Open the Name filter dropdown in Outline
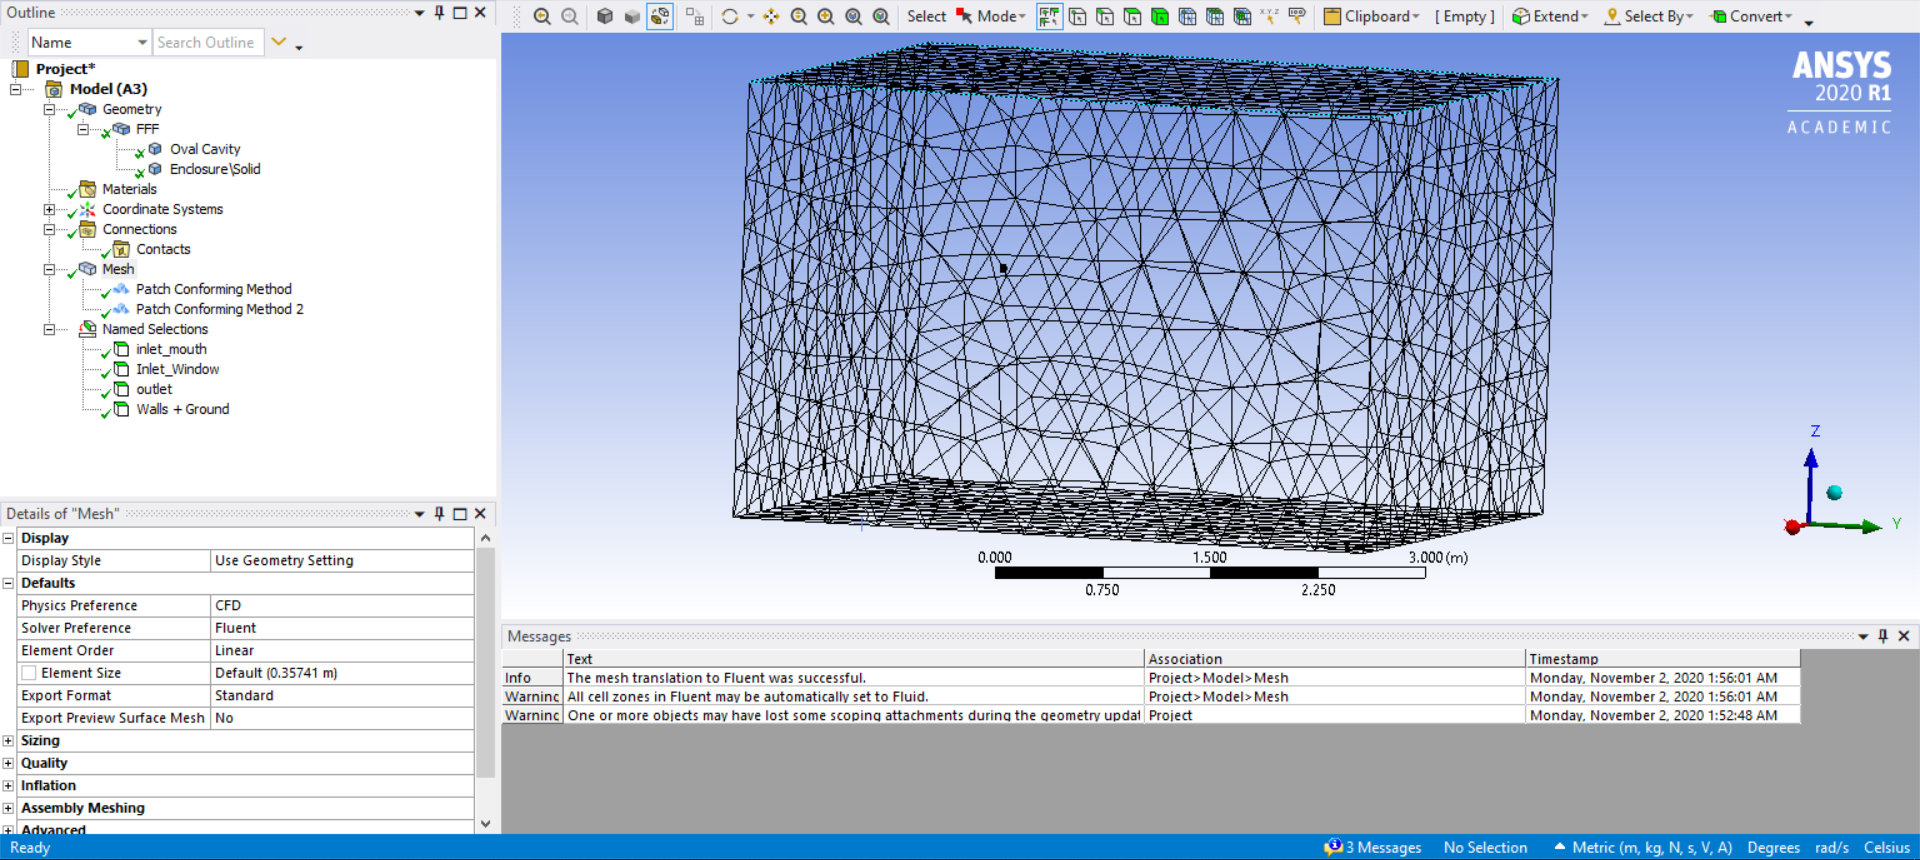Image resolution: width=1920 pixels, height=860 pixels. [x=142, y=42]
